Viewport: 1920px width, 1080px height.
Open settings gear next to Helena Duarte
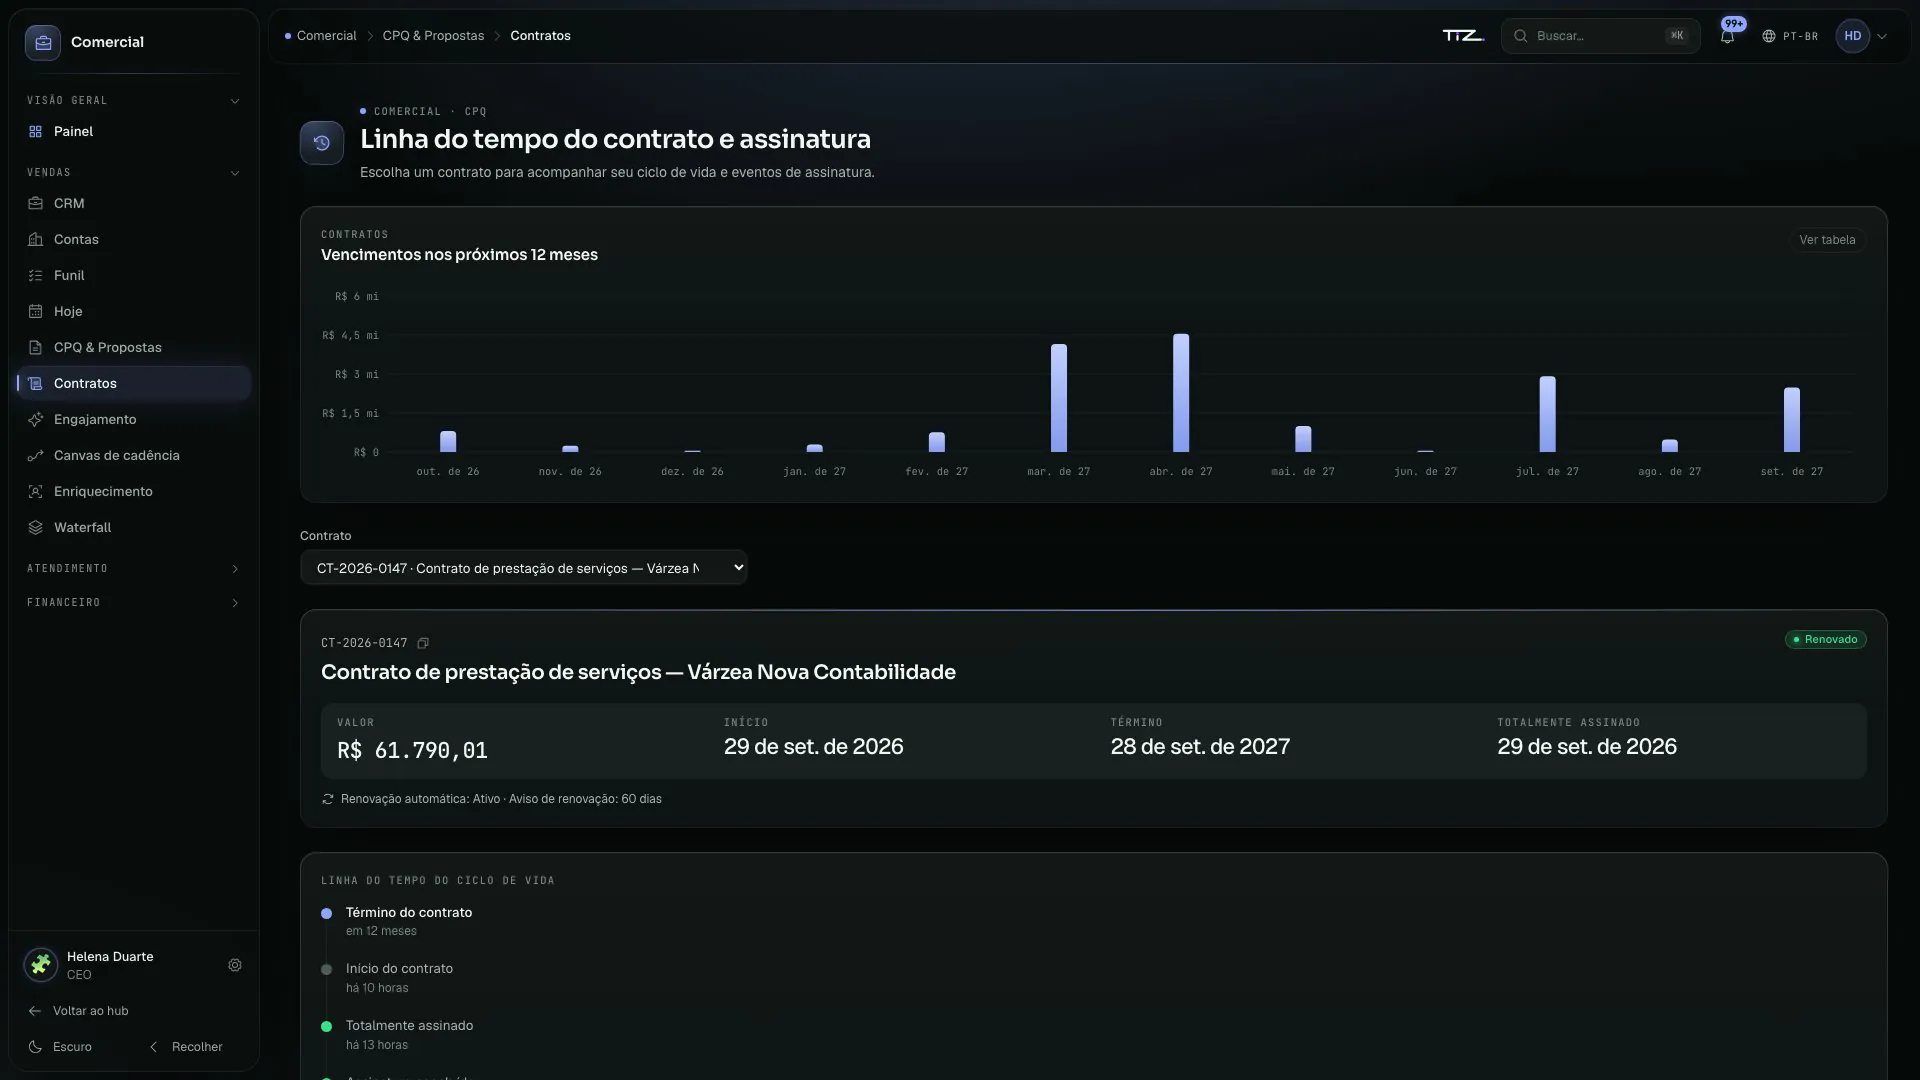click(x=235, y=966)
